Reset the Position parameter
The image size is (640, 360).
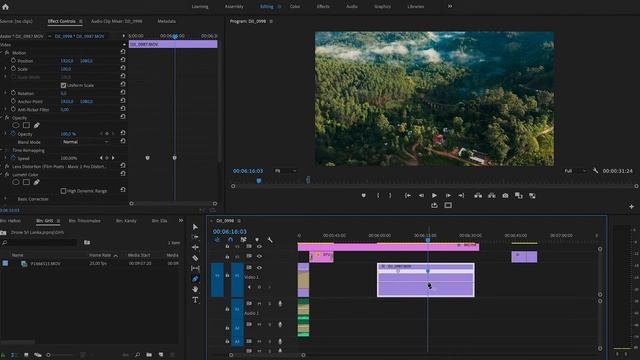[x=123, y=60]
